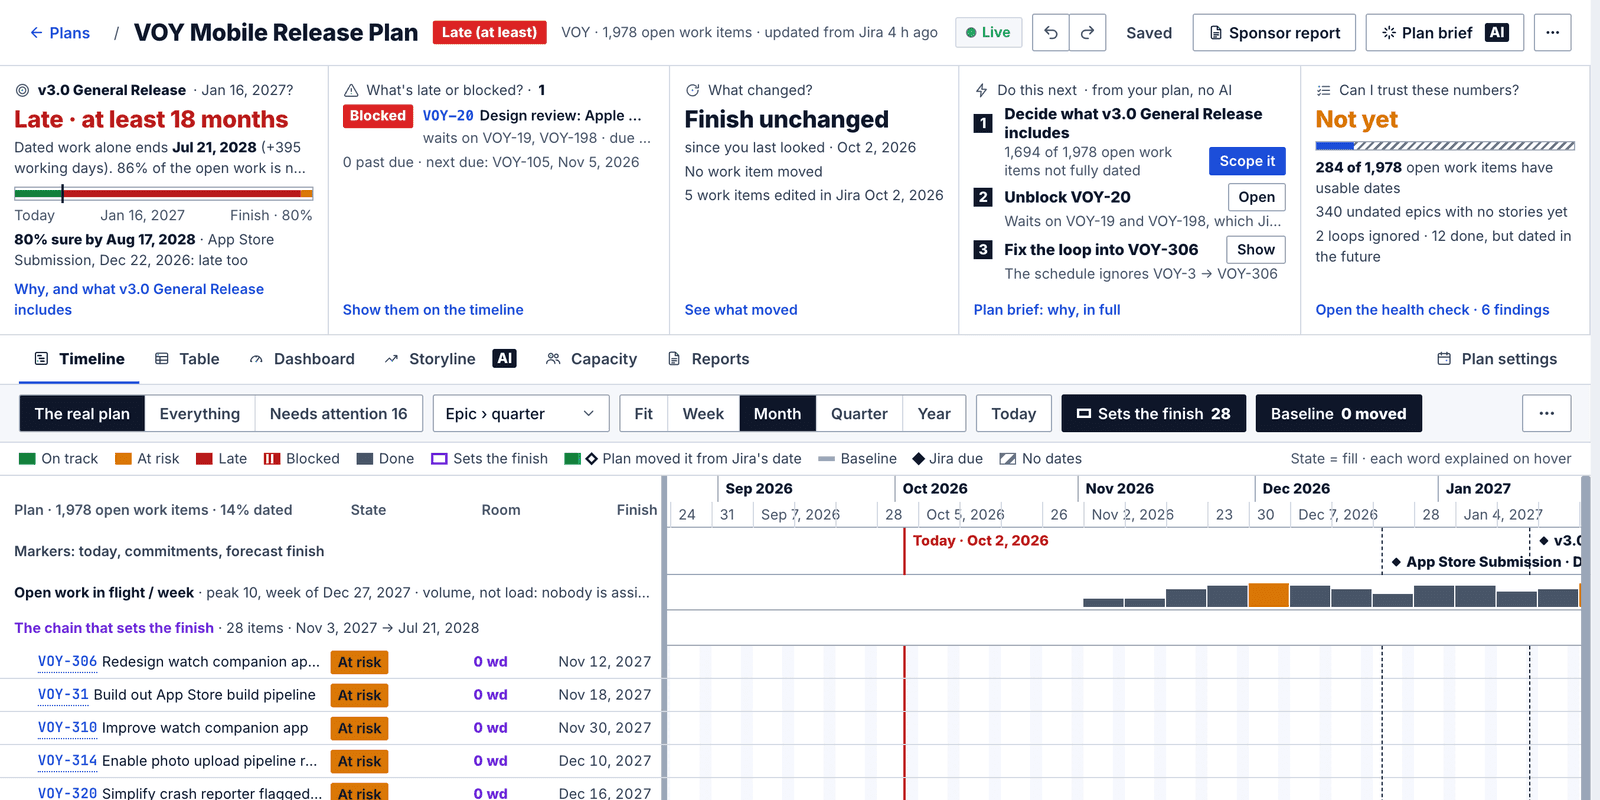This screenshot has width=1600, height=800.
Task: Click the undo arrow icon
Action: click(1050, 33)
